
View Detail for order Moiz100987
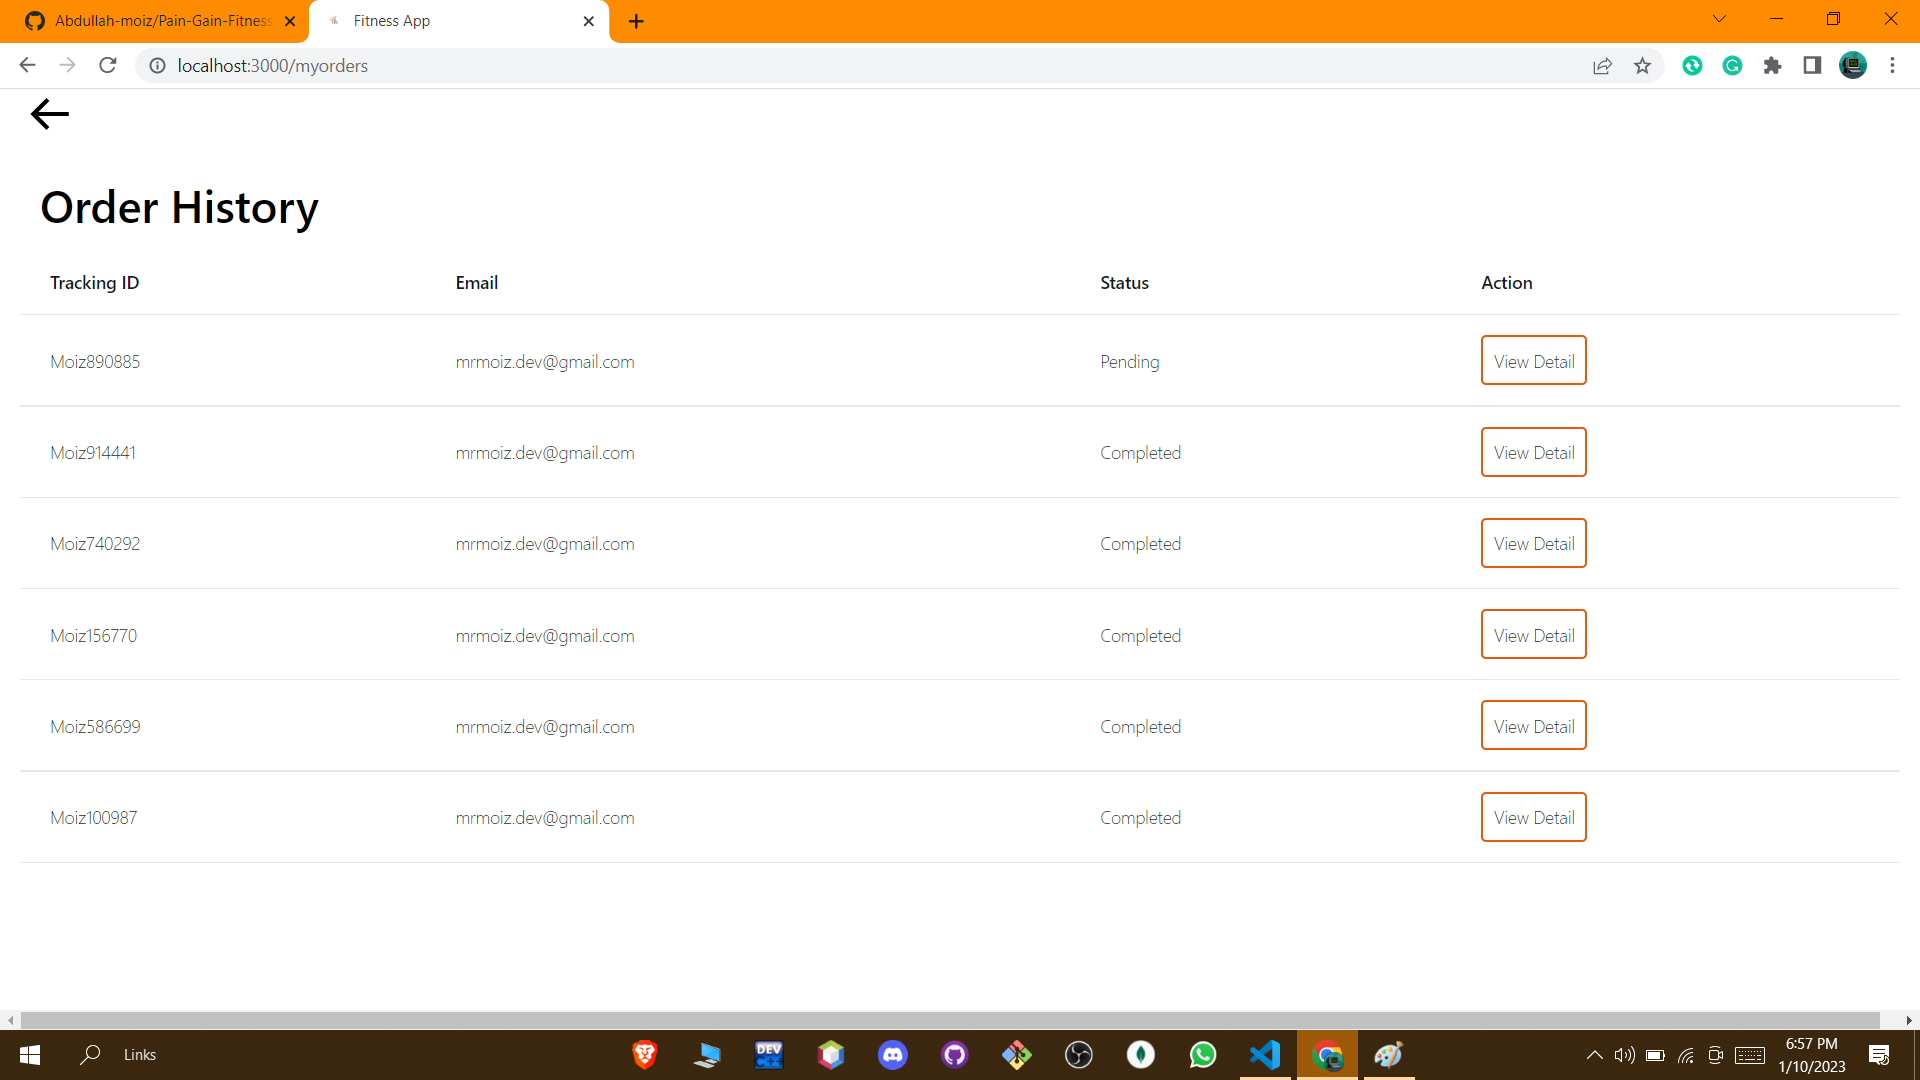1533,817
